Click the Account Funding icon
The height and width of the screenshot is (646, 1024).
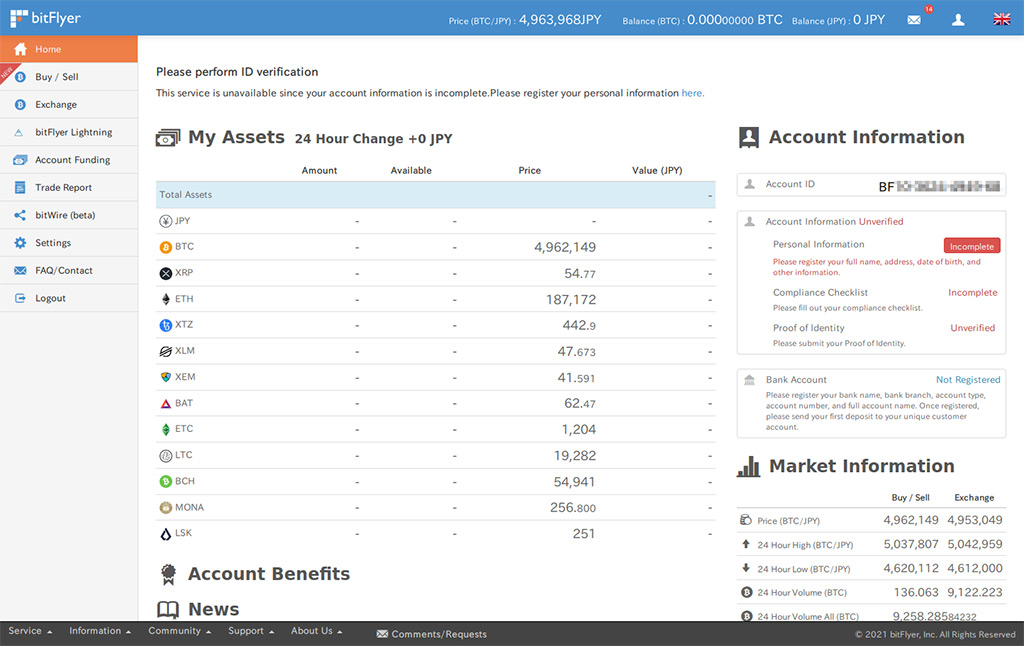tap(20, 160)
